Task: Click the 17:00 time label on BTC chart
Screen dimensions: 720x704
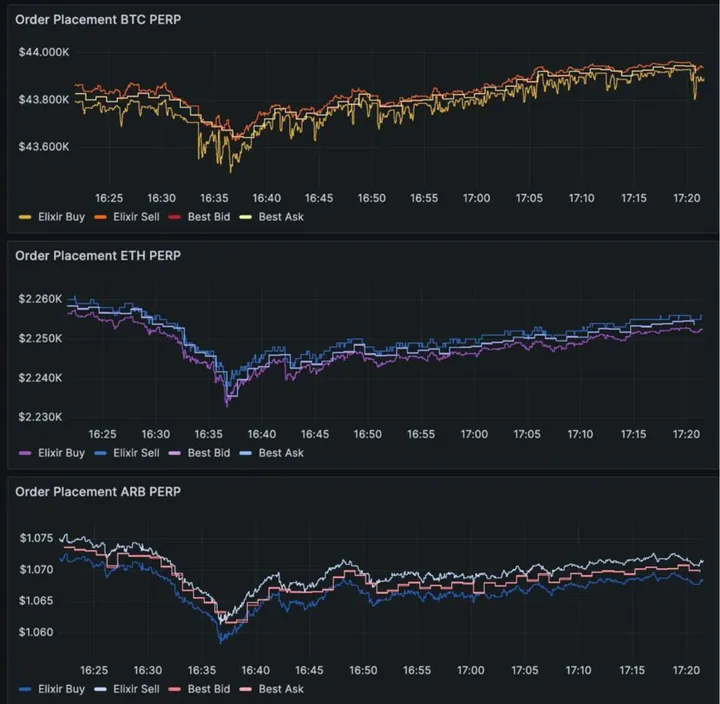Action: click(x=476, y=198)
